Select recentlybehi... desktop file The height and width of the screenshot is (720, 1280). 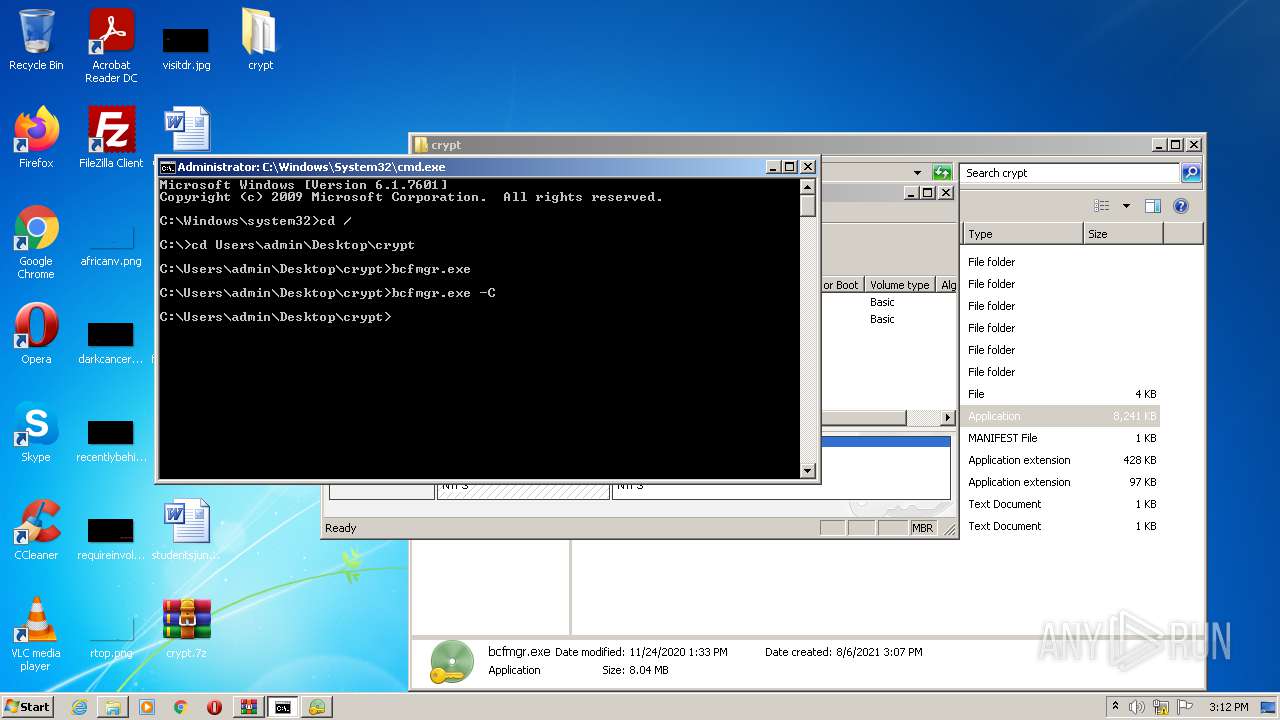(x=111, y=440)
